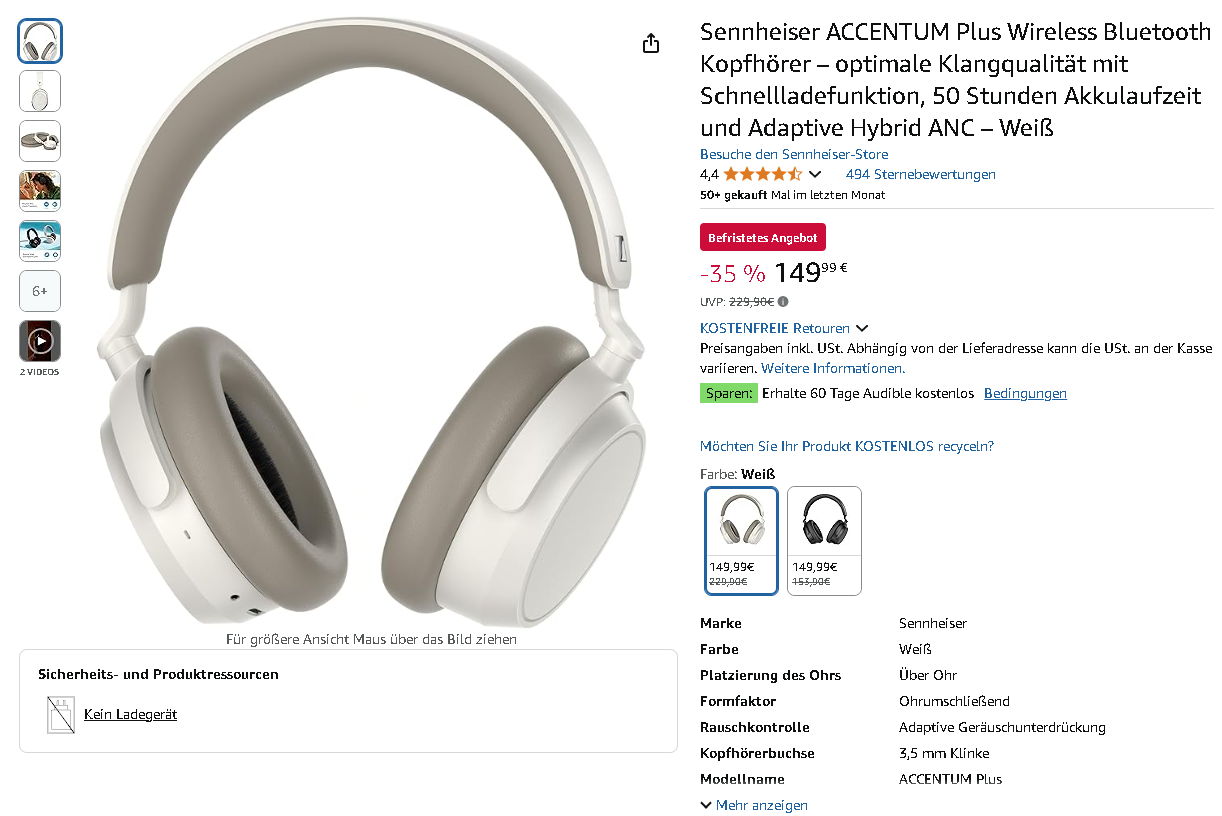Show the first headphone thumbnail image
The width and height of the screenshot is (1222, 816).
click(x=40, y=41)
